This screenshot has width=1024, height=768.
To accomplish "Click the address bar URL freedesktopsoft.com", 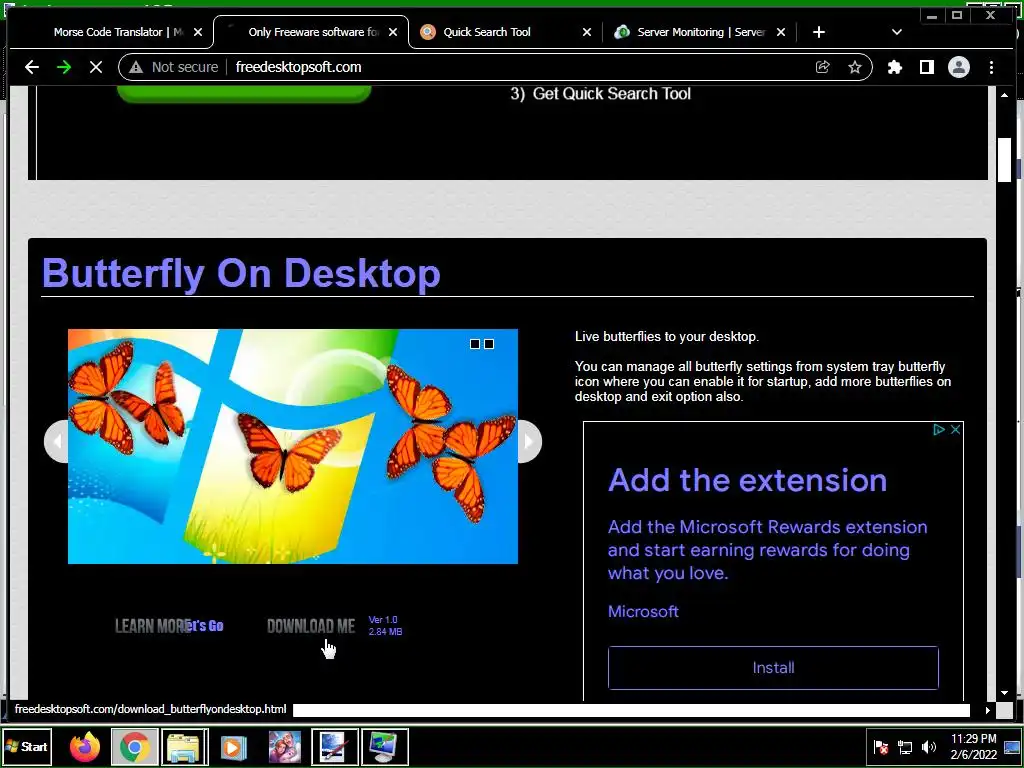I will [298, 67].
